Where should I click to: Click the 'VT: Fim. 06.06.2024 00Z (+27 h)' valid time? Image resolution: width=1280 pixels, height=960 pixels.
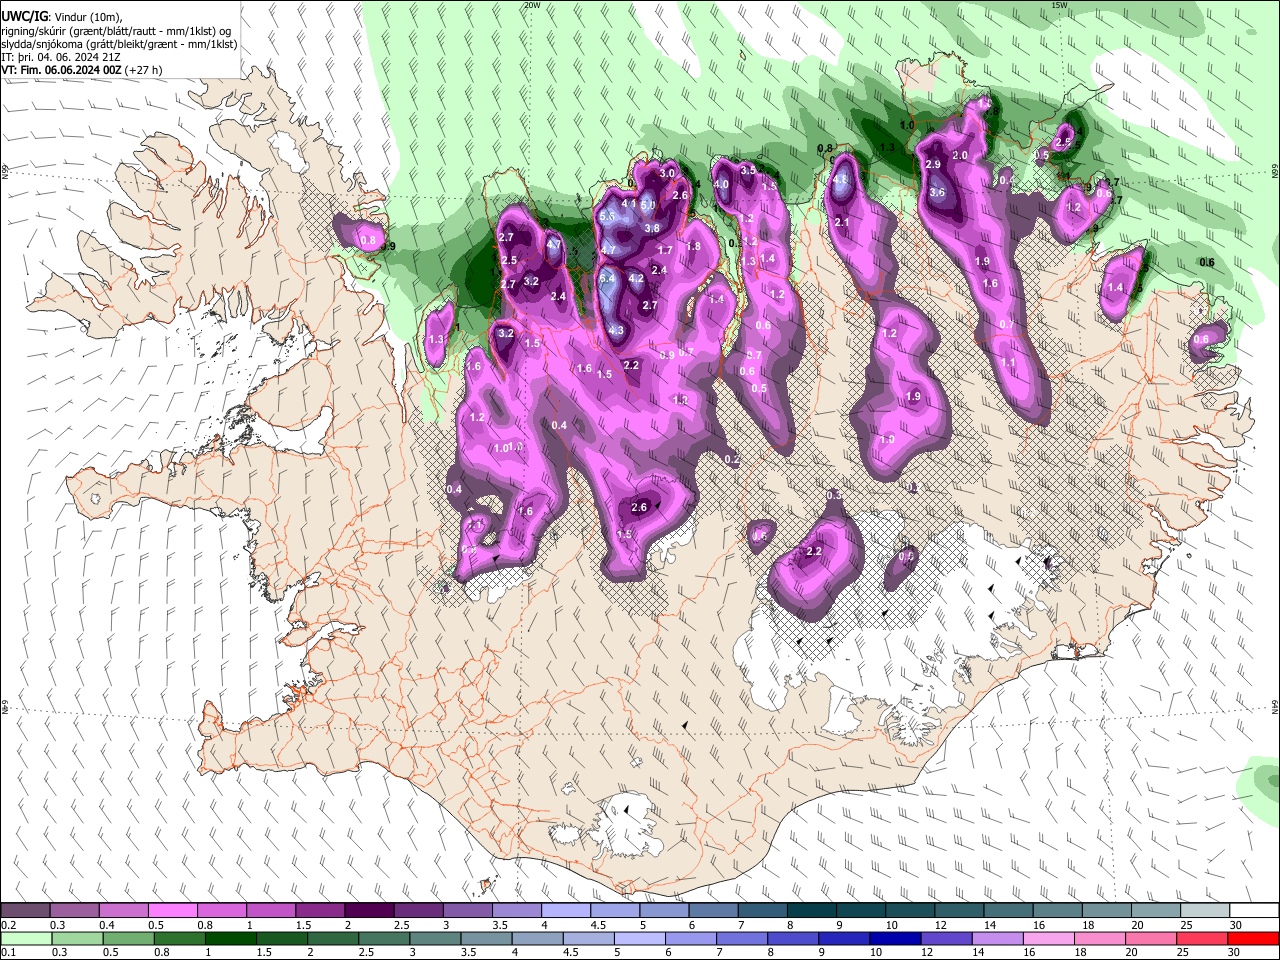[x=82, y=70]
